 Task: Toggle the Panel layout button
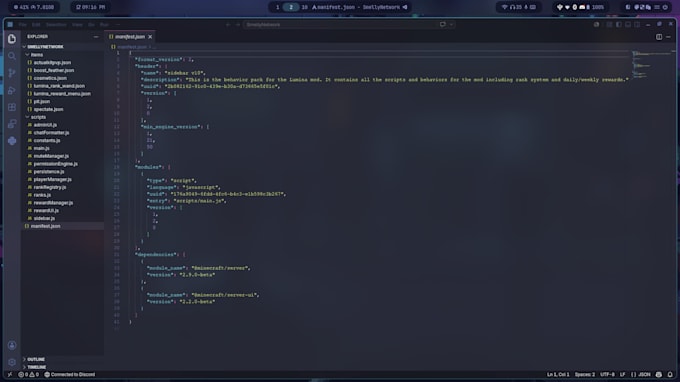[628, 25]
